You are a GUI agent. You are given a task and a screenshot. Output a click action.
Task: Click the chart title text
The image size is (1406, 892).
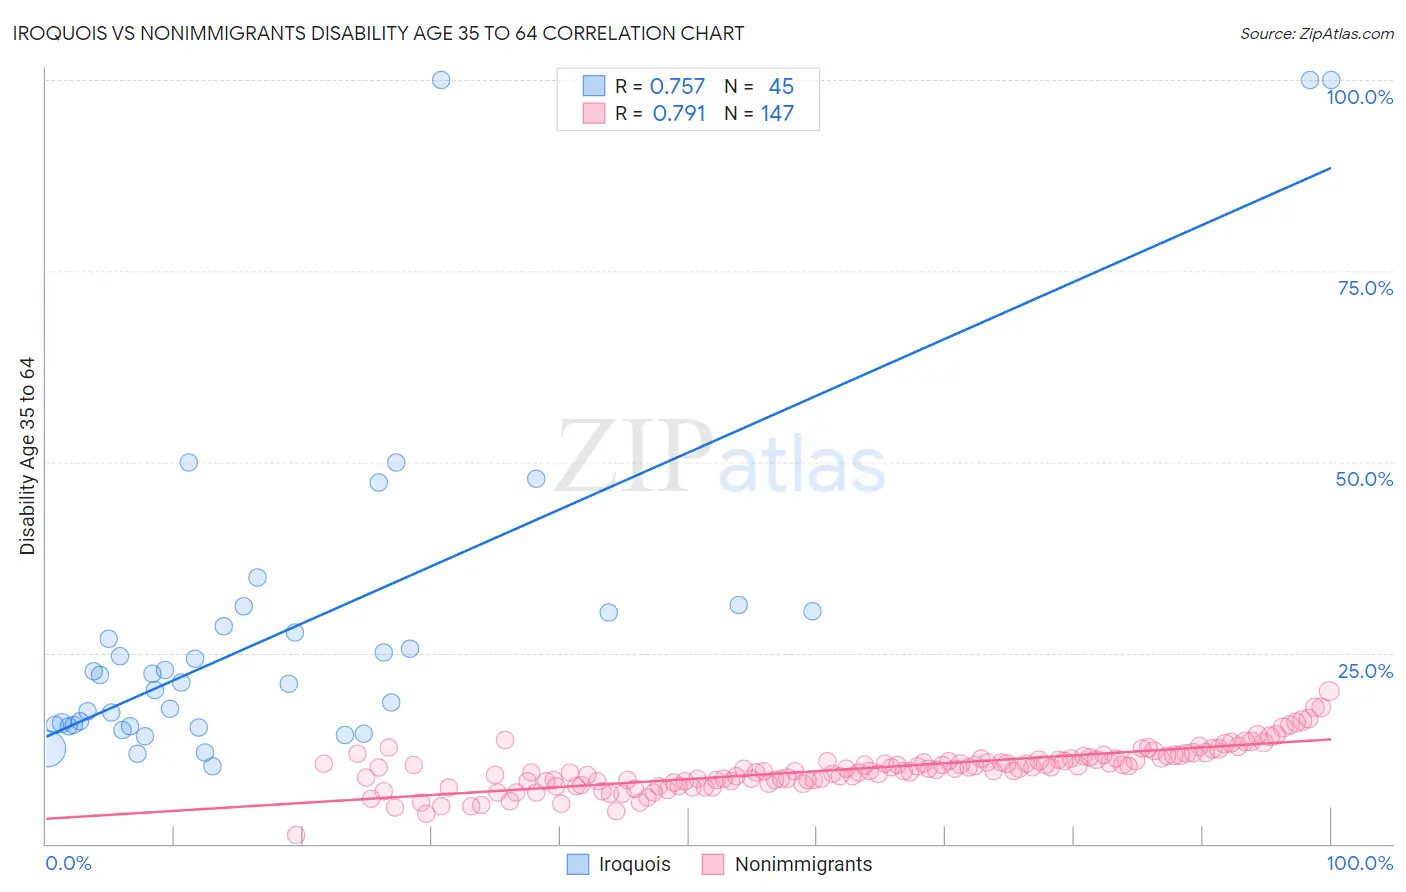[x=378, y=33]
